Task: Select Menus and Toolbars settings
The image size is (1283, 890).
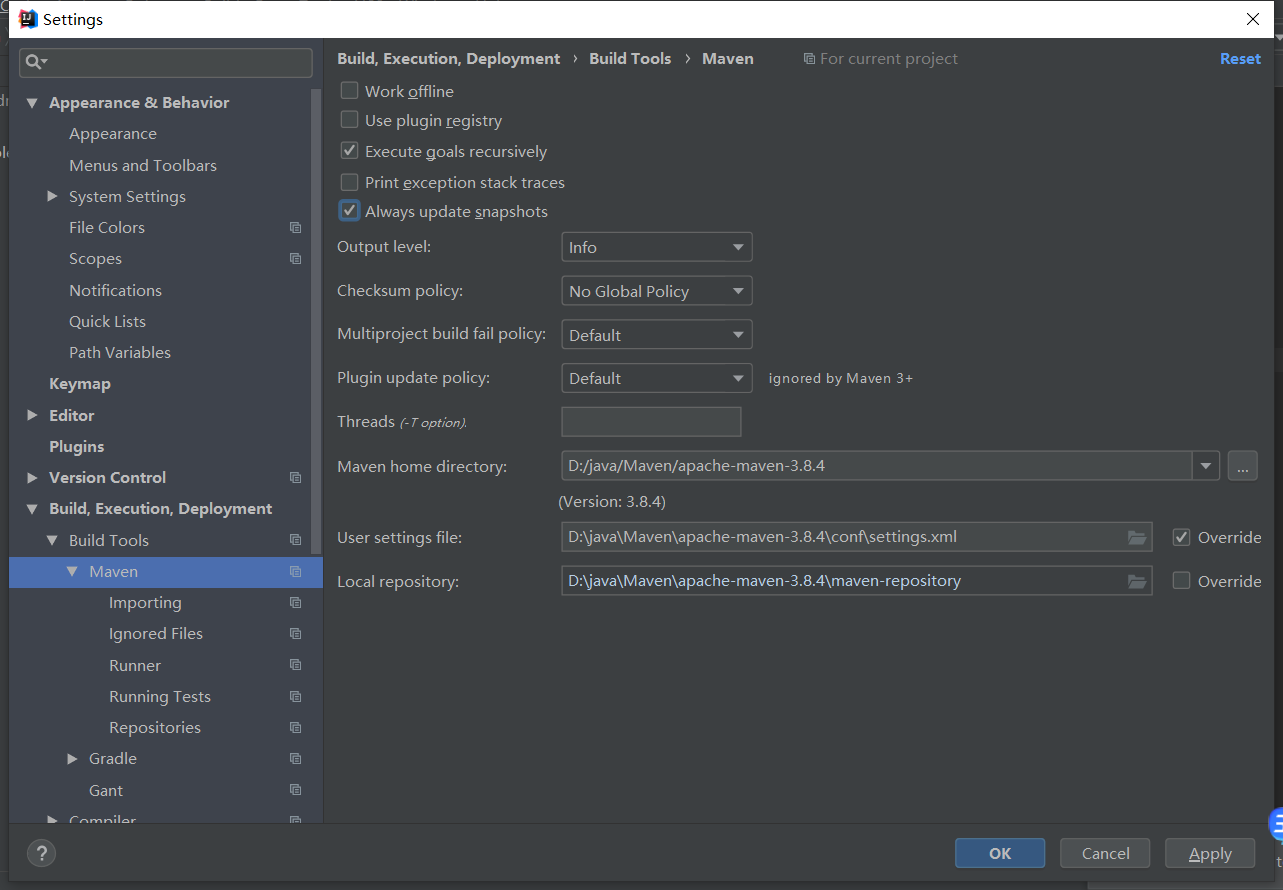Action: 143,165
